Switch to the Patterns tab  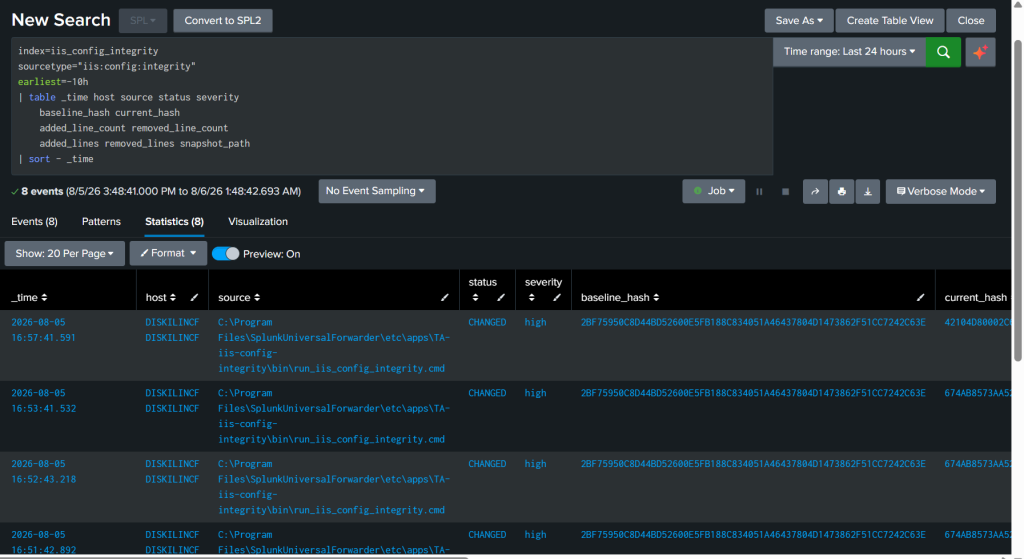101,221
